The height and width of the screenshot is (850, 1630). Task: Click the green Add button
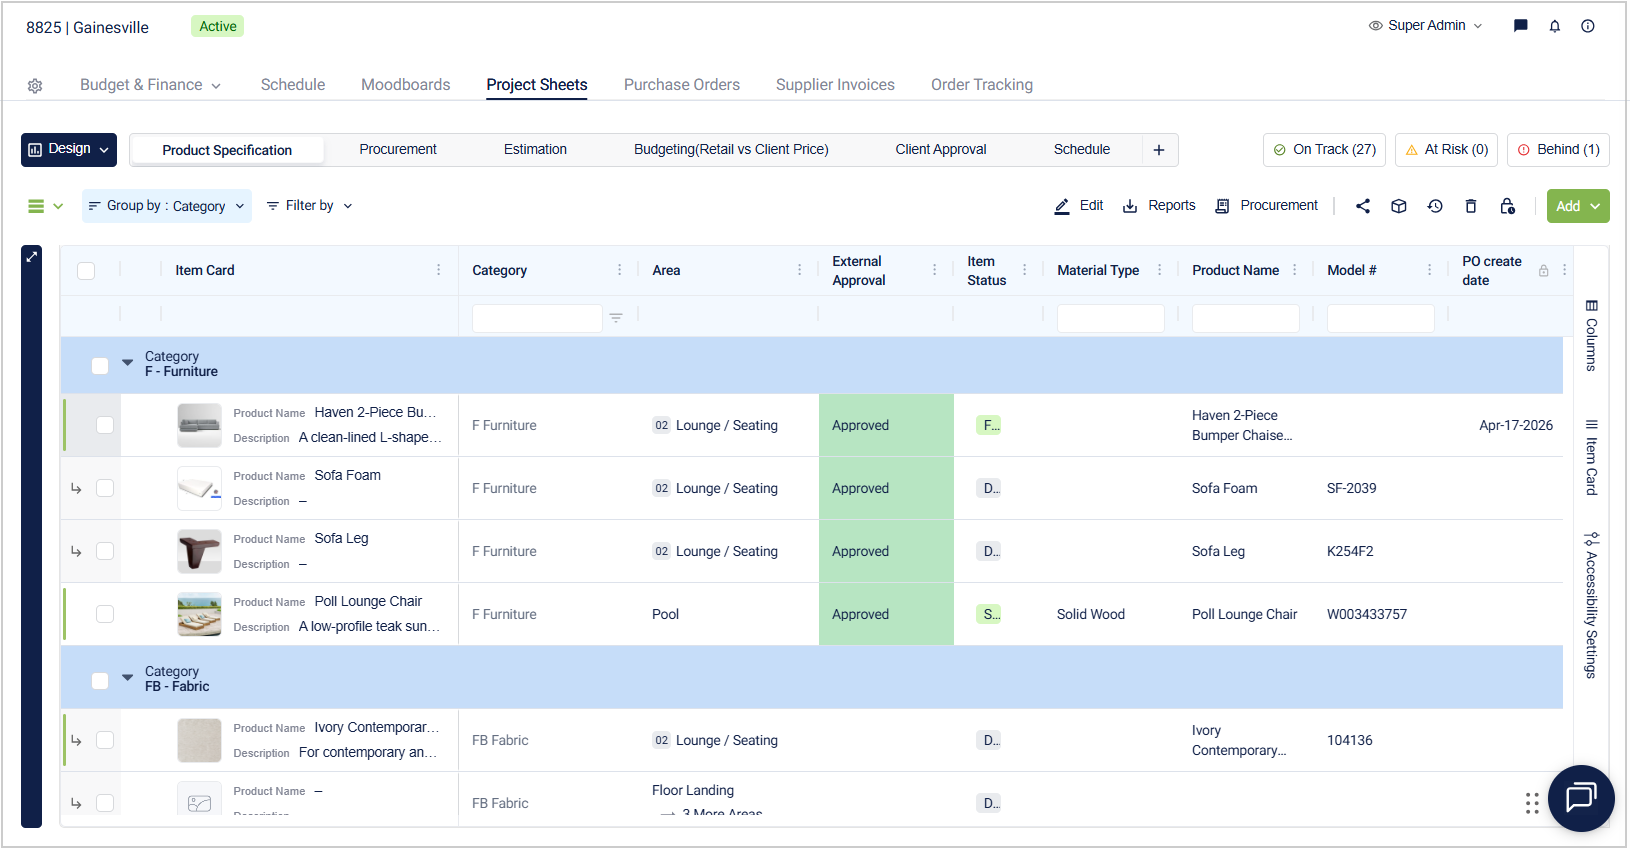coord(1578,206)
